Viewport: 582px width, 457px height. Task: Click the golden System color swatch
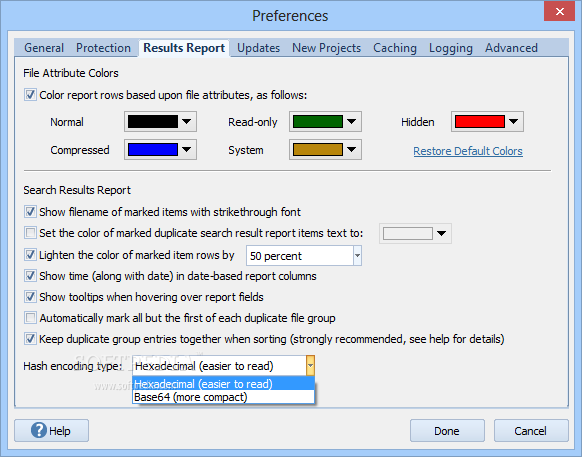point(318,150)
